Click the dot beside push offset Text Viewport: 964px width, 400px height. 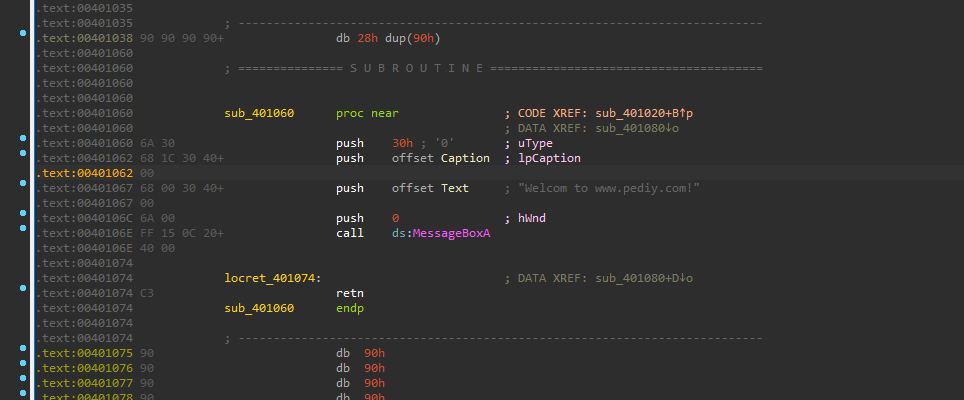[23, 188]
